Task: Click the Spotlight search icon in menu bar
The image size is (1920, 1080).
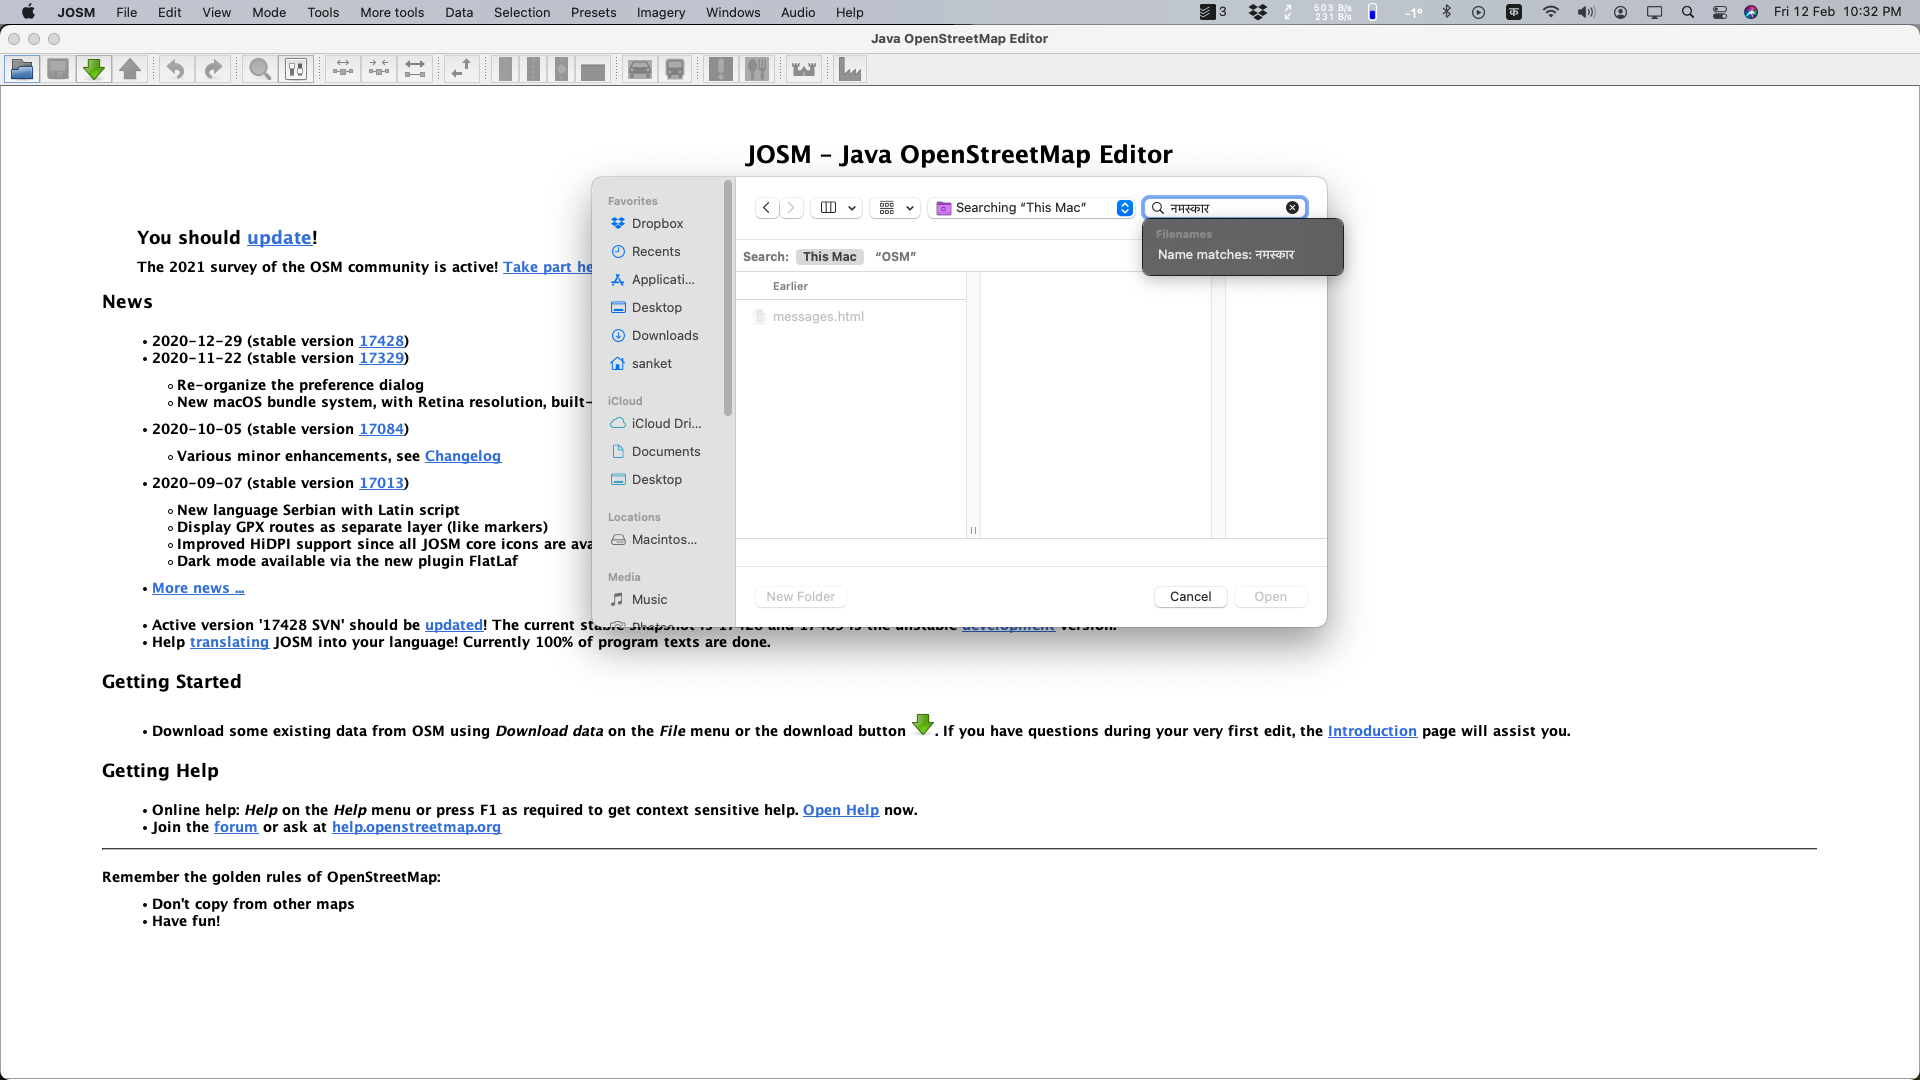Action: pyautogui.click(x=1688, y=12)
